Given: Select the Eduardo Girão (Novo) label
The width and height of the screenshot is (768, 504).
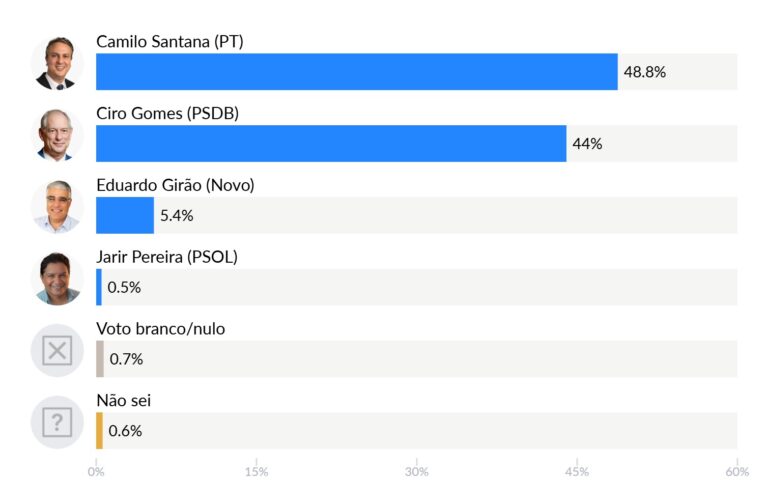Looking at the screenshot, I should pos(175,185).
